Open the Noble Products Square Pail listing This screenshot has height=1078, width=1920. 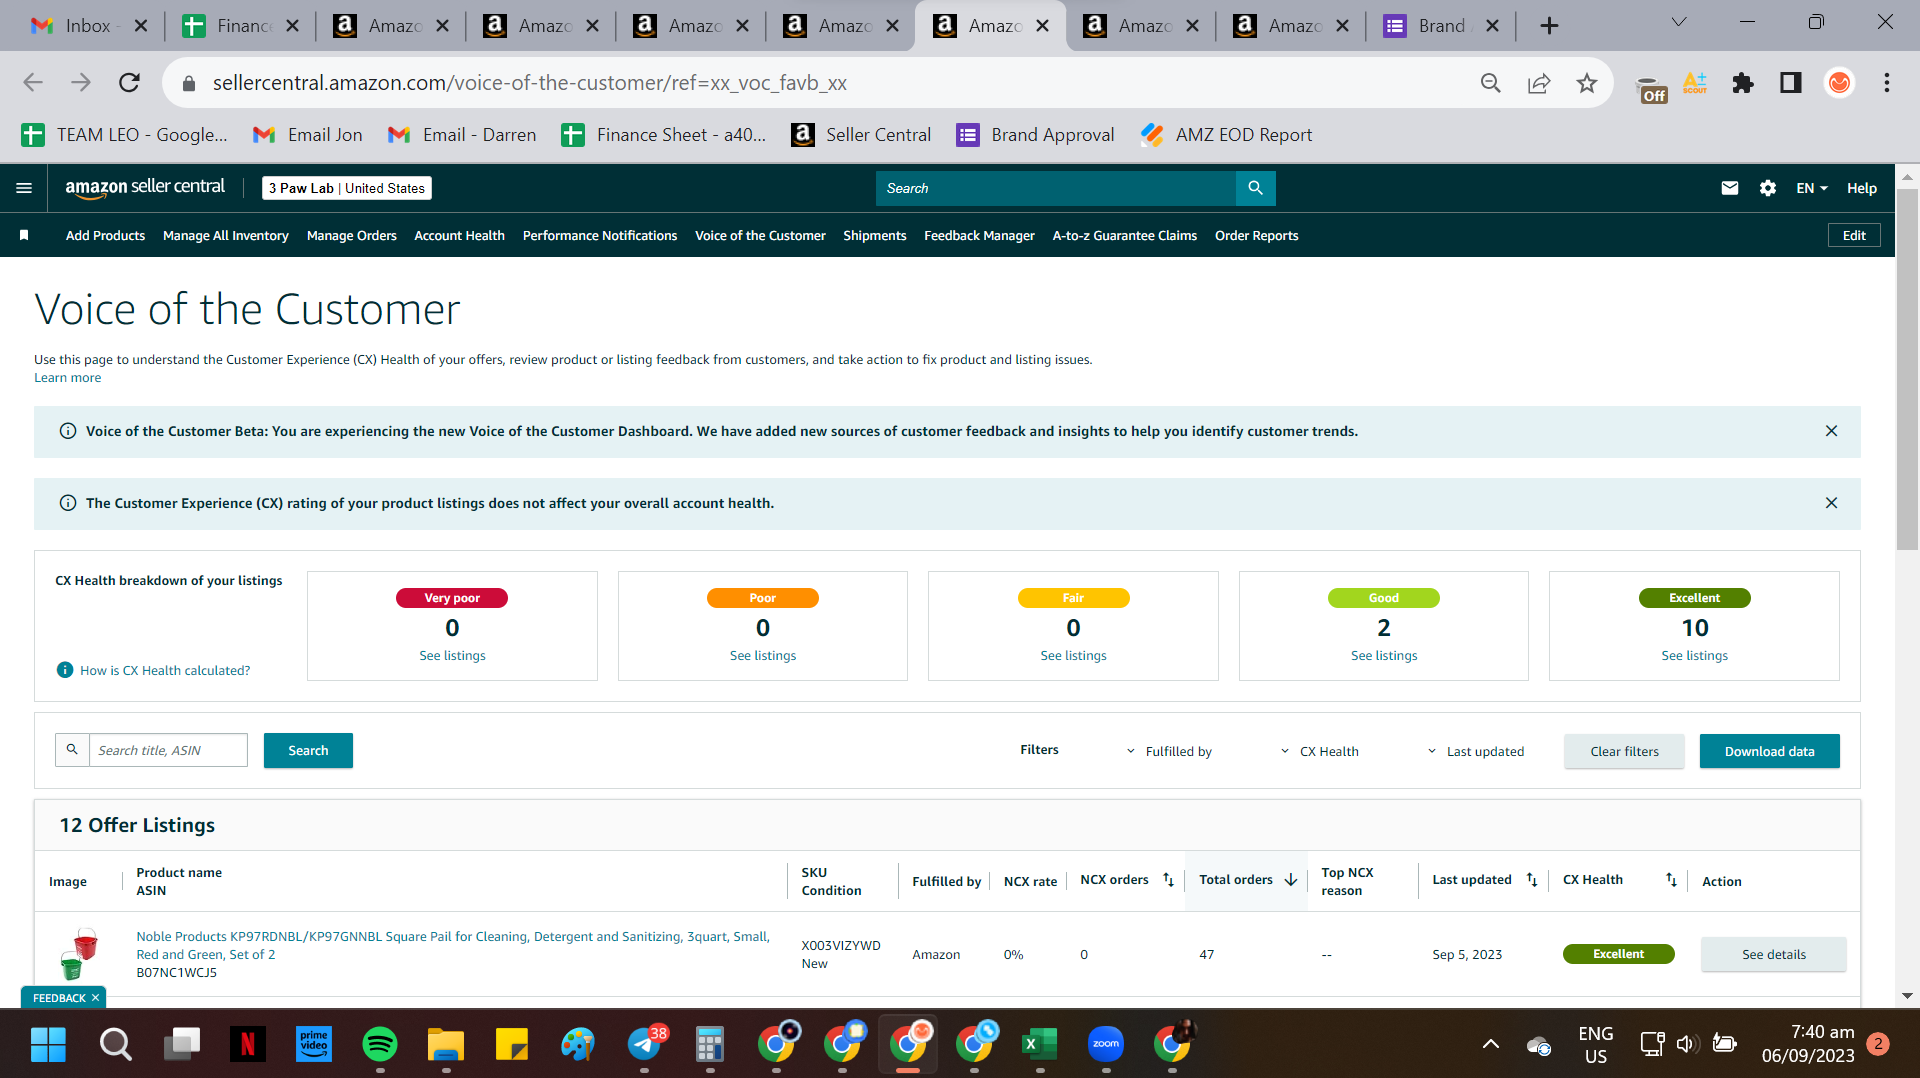453,945
